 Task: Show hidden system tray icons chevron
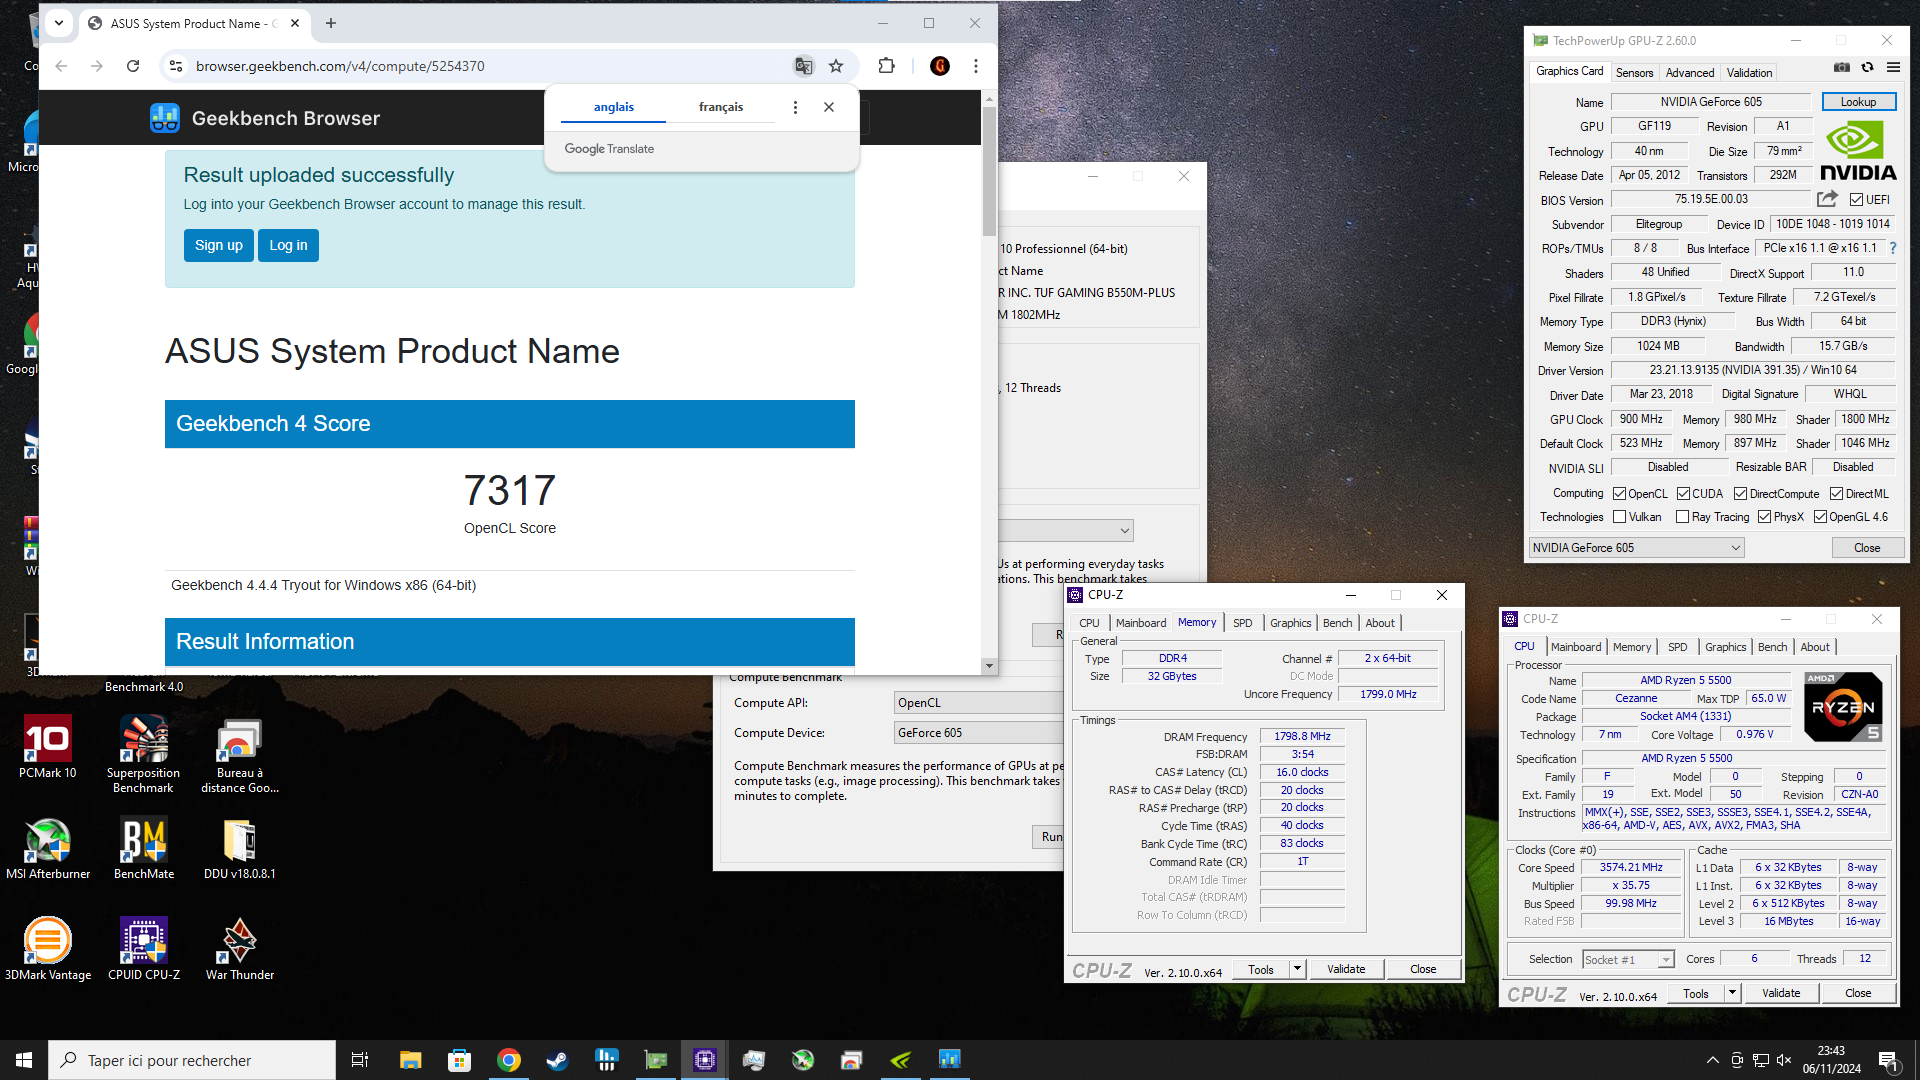(1712, 1060)
